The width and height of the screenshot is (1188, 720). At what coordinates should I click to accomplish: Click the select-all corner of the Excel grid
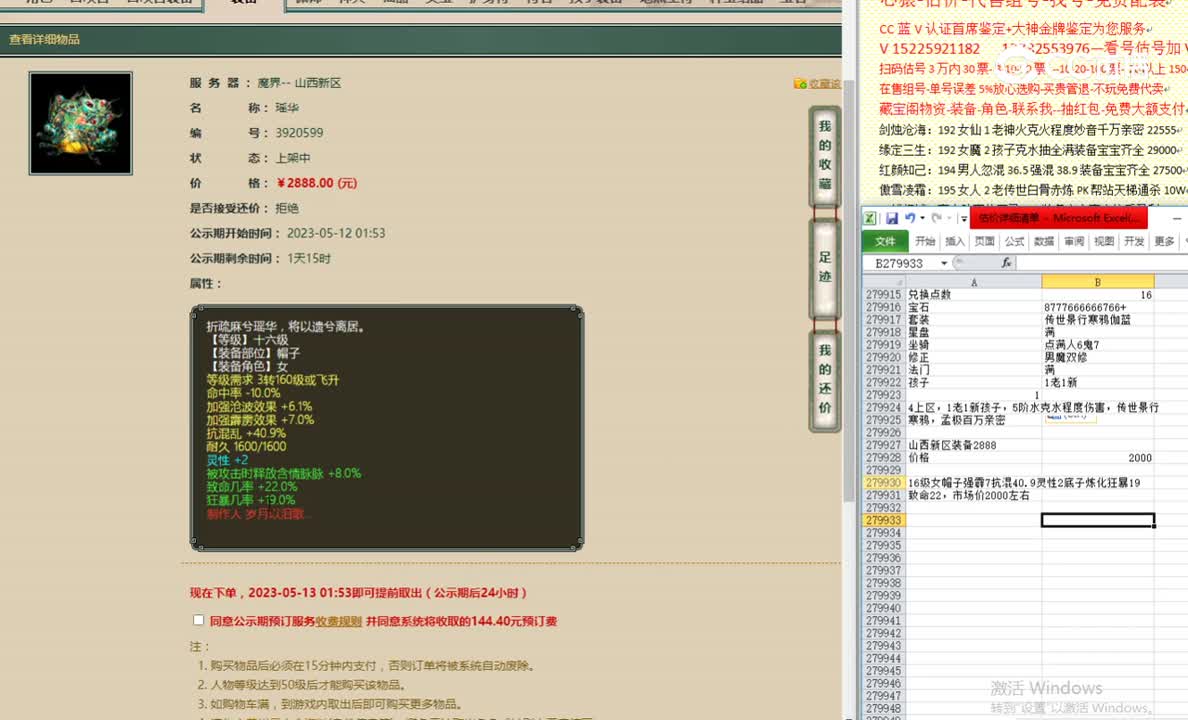(x=883, y=282)
